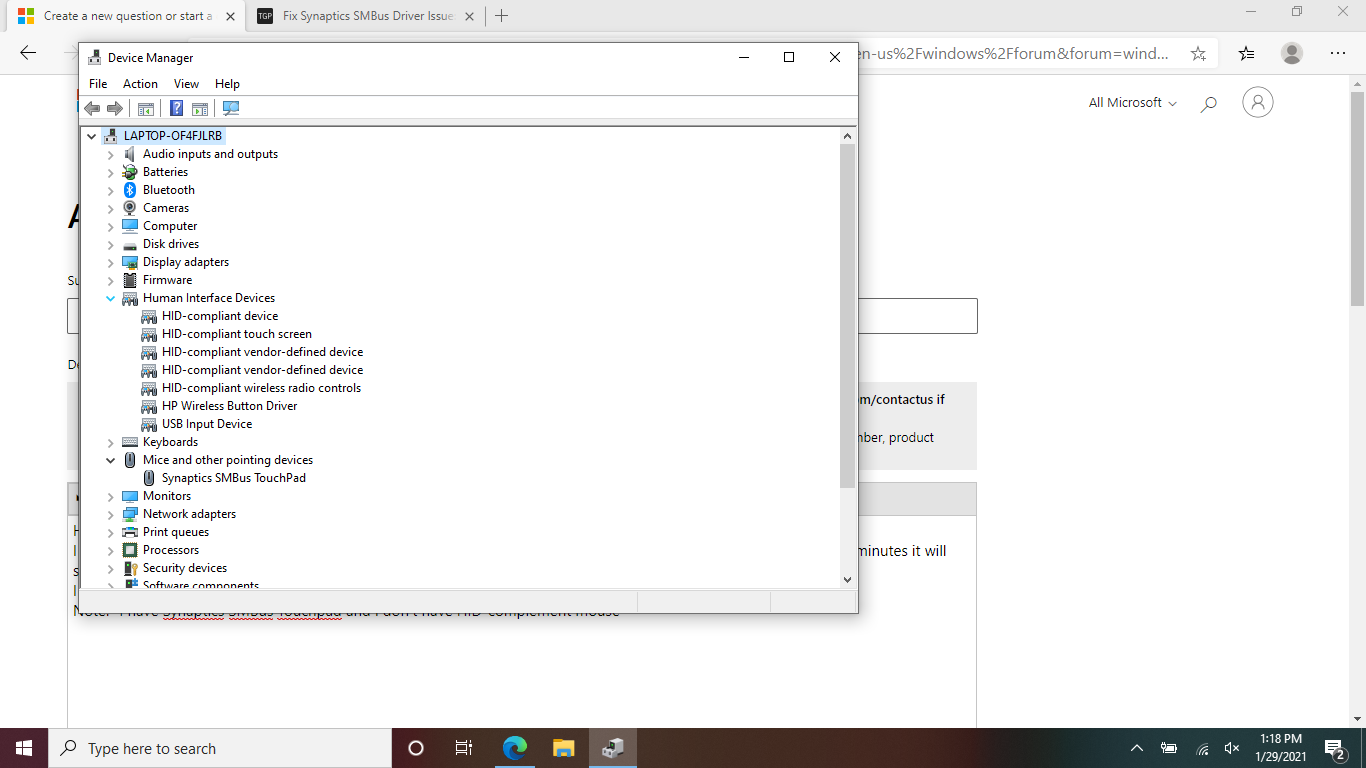The image size is (1366, 768).
Task: Open the notification center icon
Action: click(1335, 748)
